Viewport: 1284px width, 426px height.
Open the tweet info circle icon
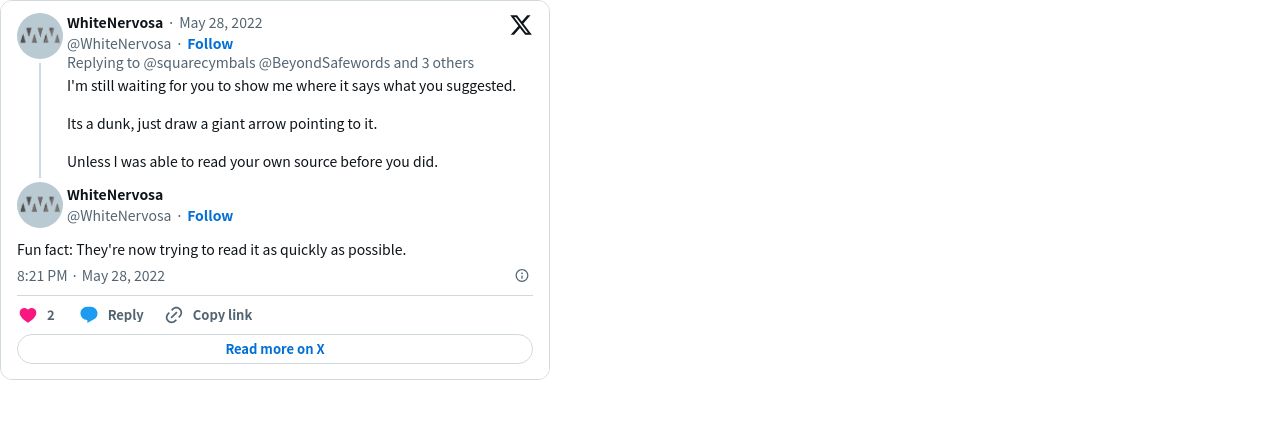coord(521,276)
